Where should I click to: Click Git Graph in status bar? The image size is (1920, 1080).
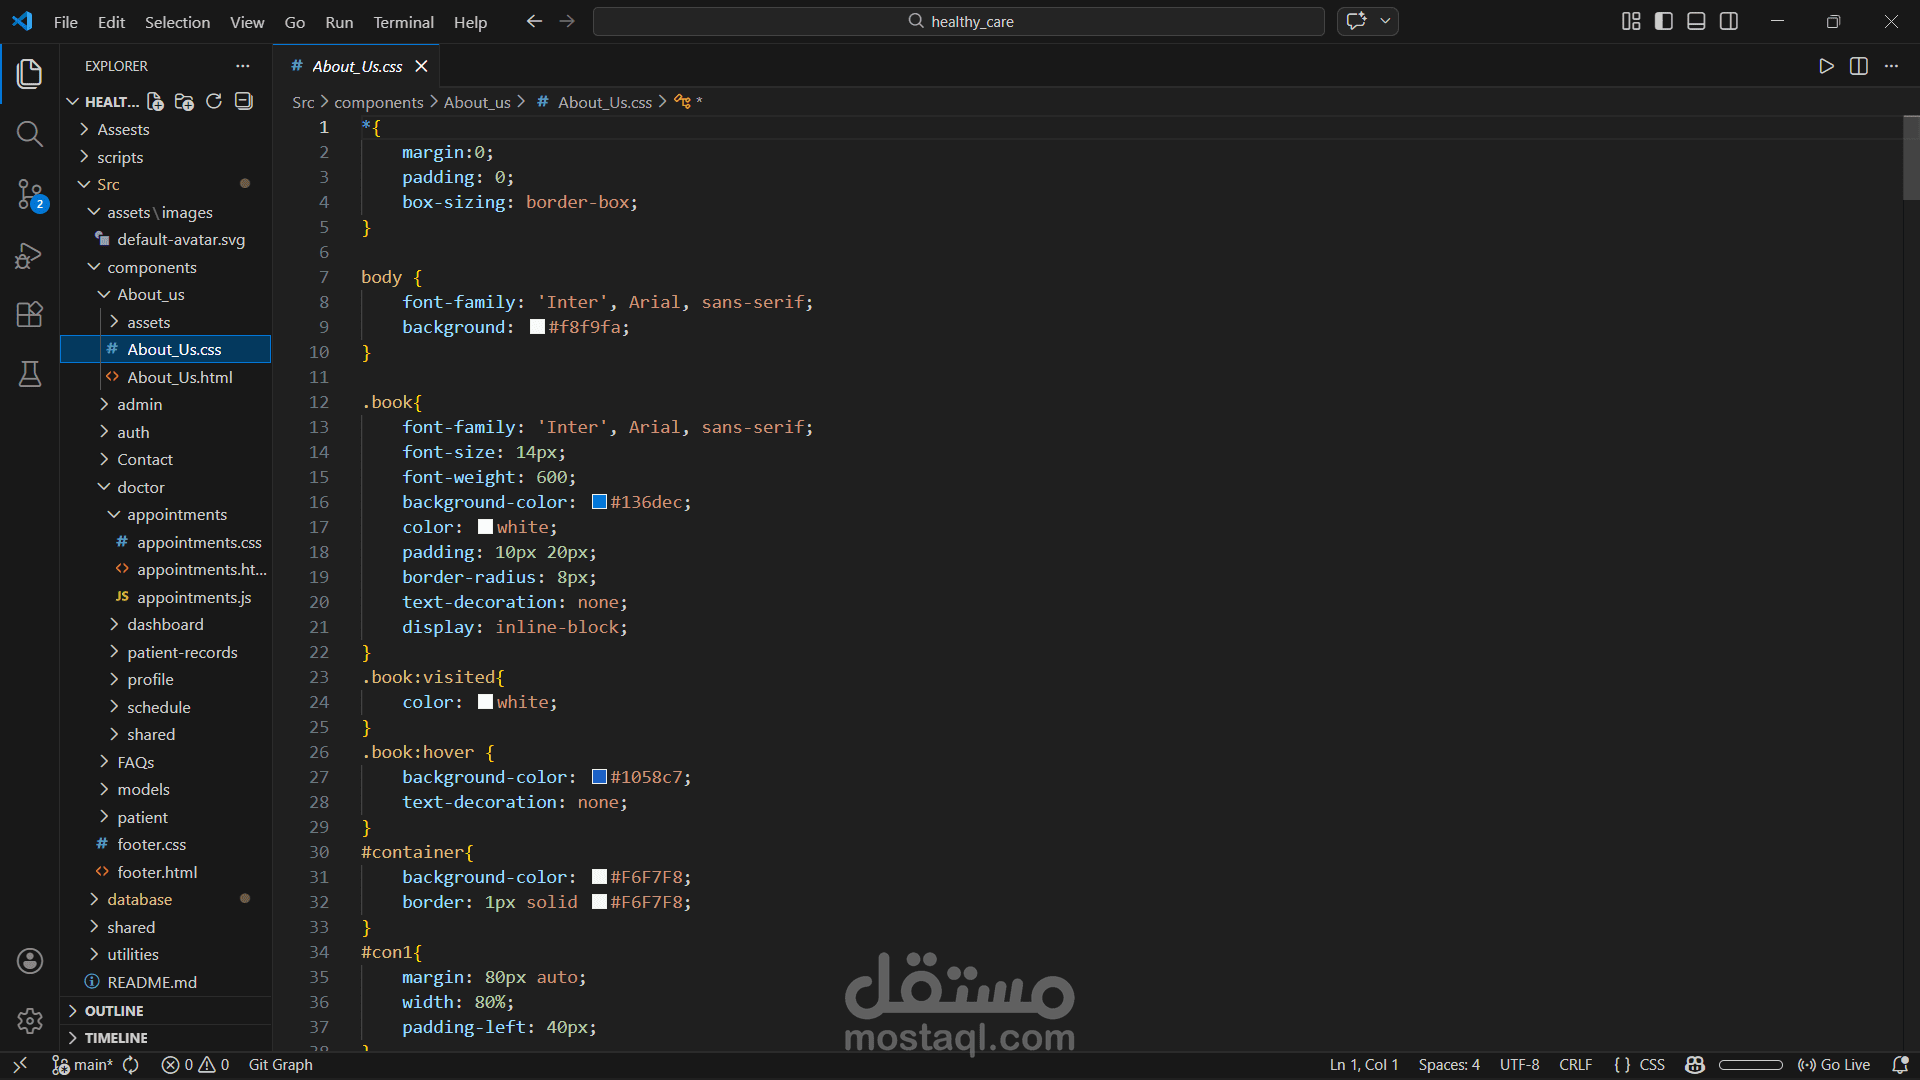(x=280, y=1065)
